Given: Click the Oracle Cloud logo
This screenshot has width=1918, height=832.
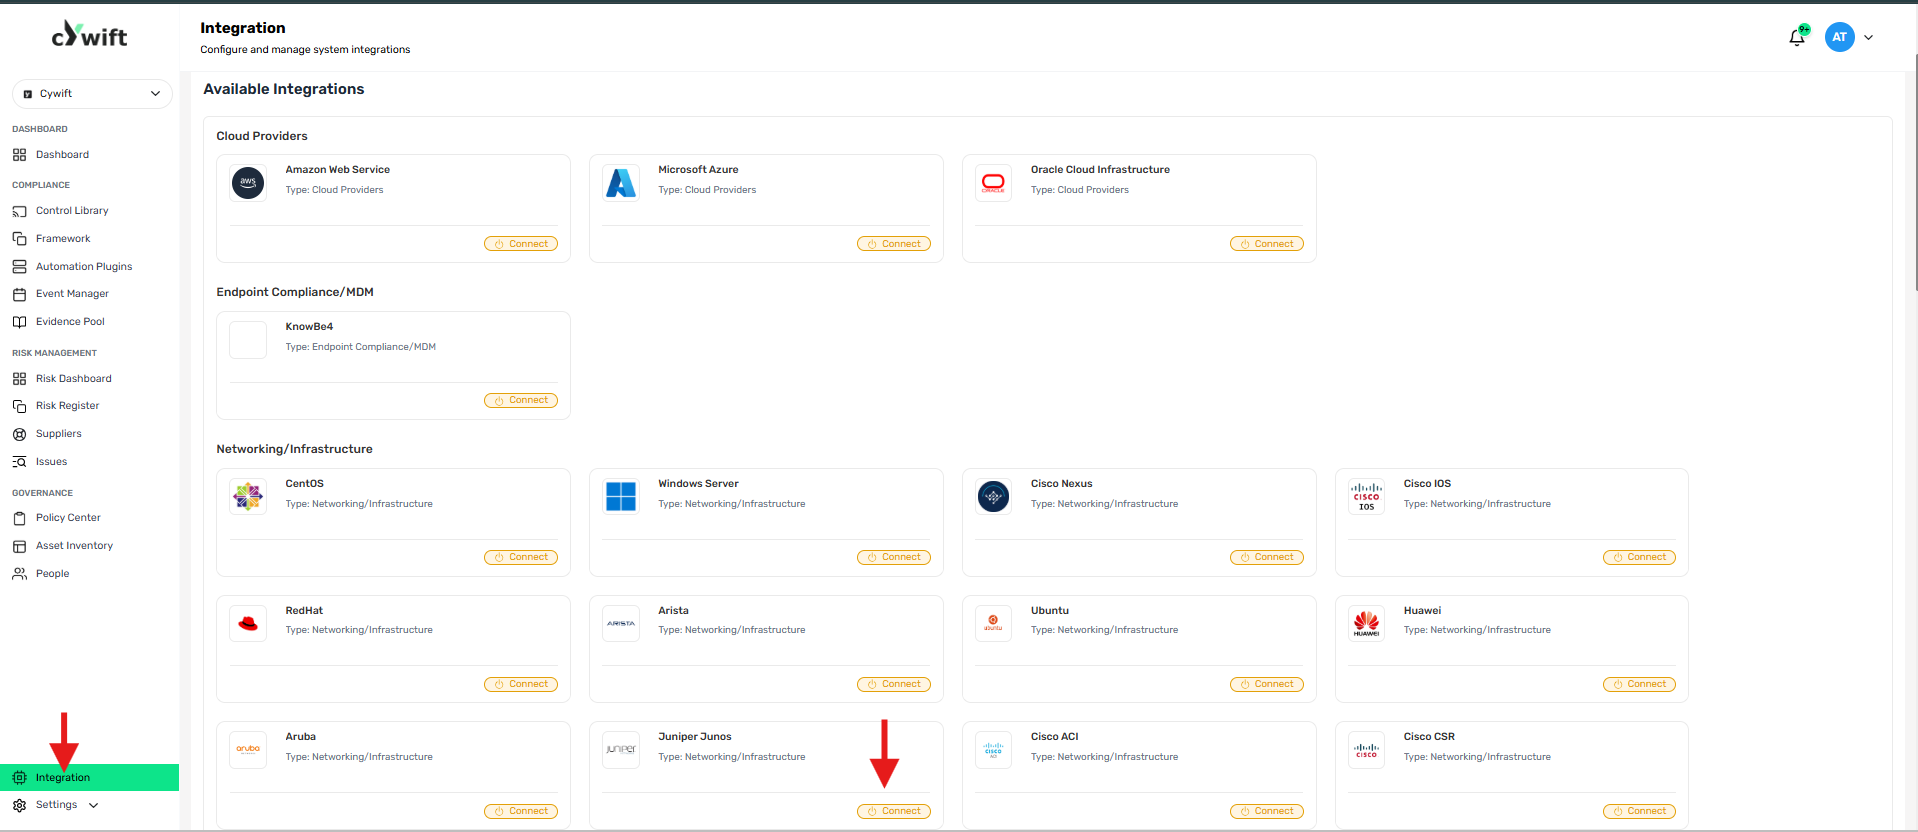Looking at the screenshot, I should tap(993, 183).
